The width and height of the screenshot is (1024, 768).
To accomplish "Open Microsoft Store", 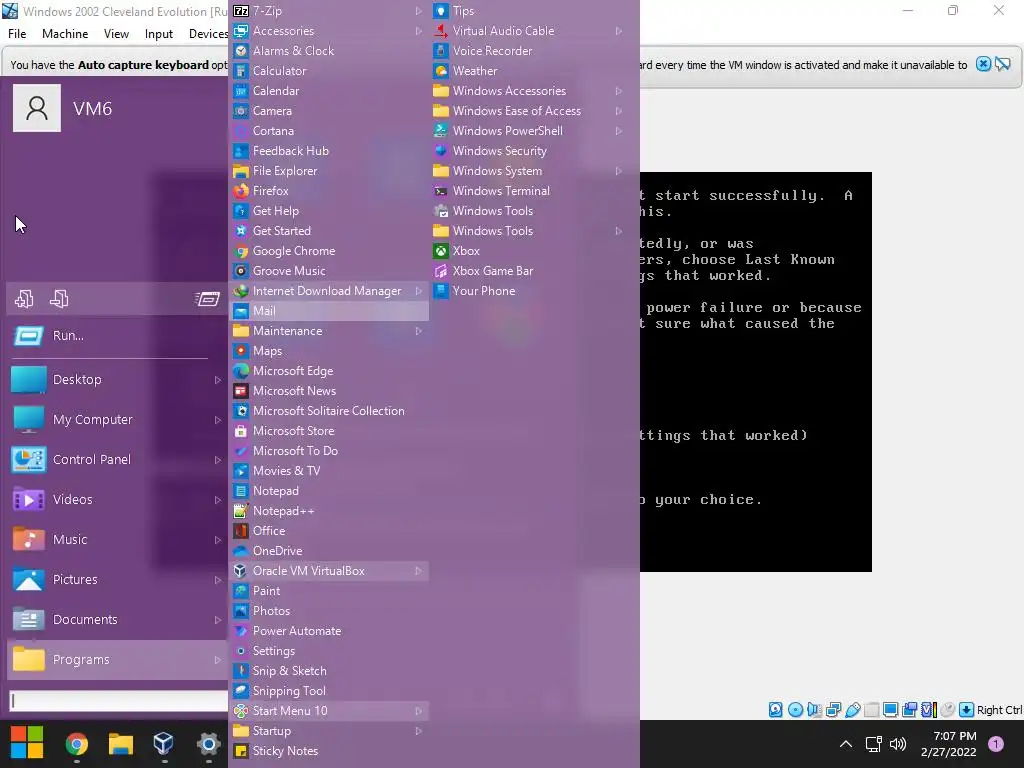I will point(328,430).
